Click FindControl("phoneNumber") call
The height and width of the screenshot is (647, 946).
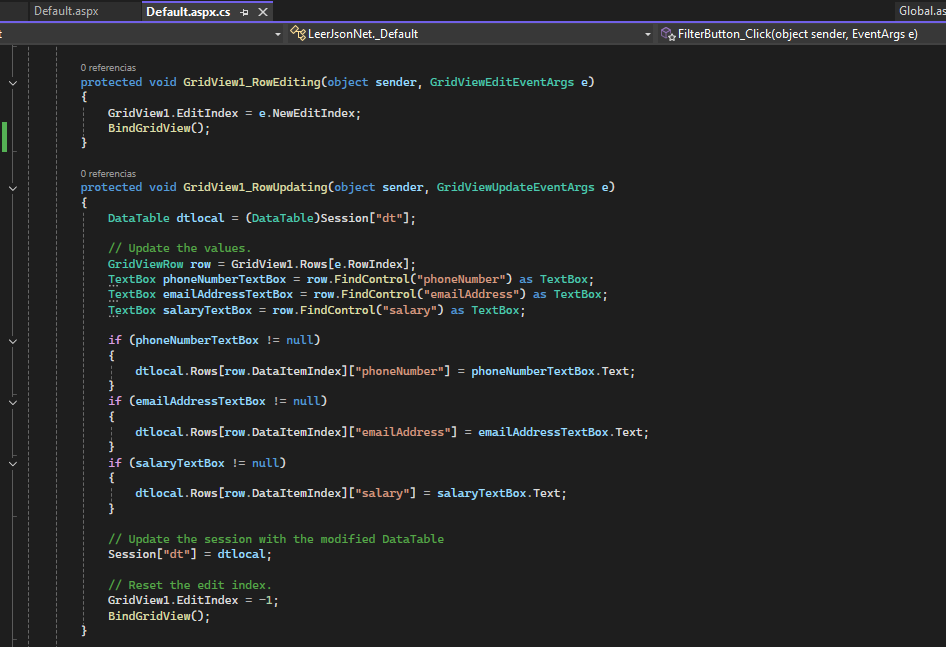tap(423, 279)
